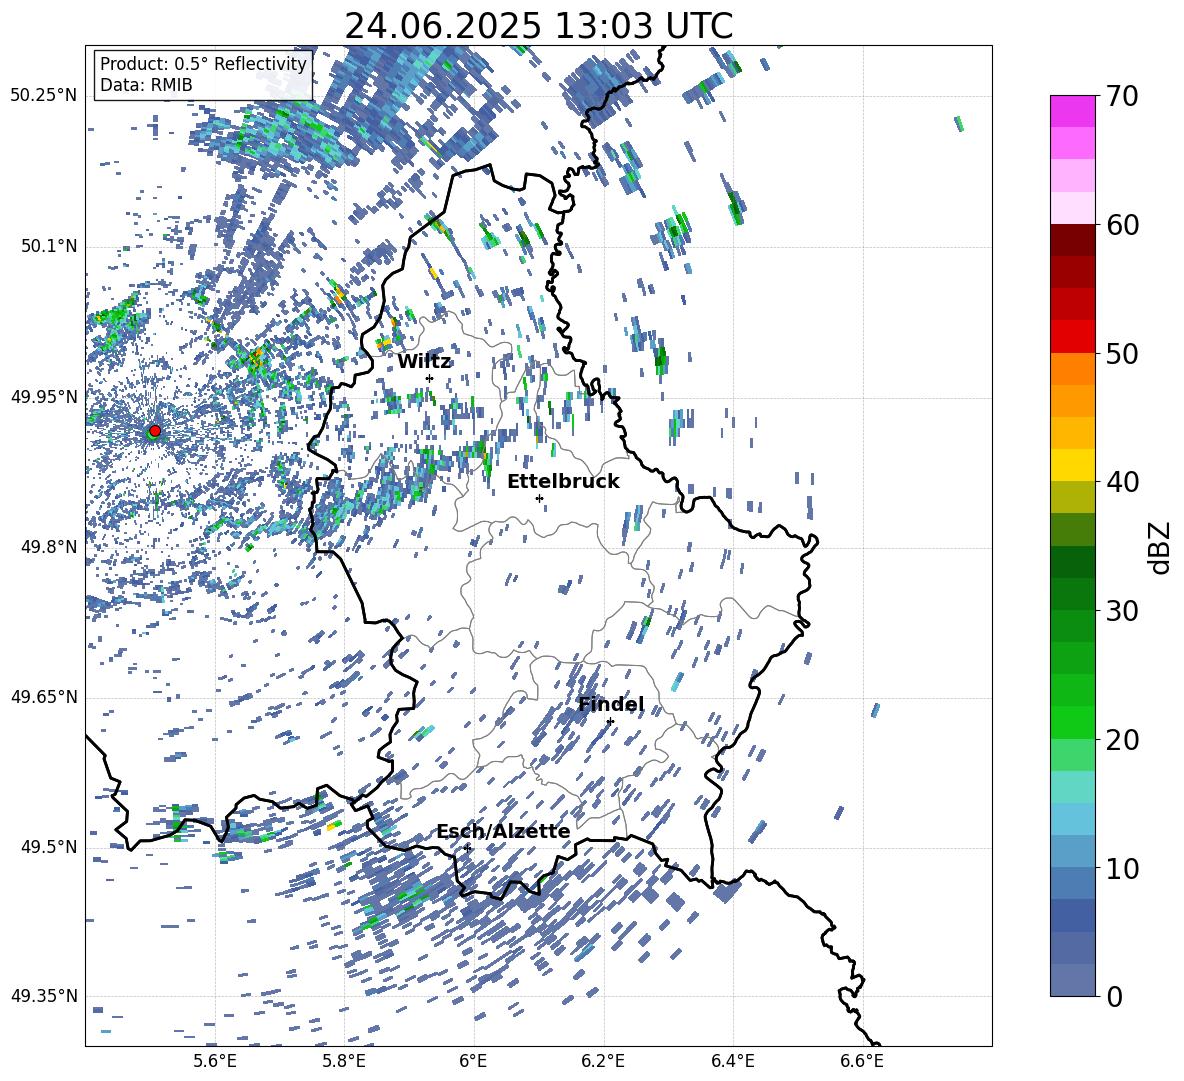Screen dimensions: 1184x1081
Task: Select the Wiltz city label
Action: click(x=424, y=362)
